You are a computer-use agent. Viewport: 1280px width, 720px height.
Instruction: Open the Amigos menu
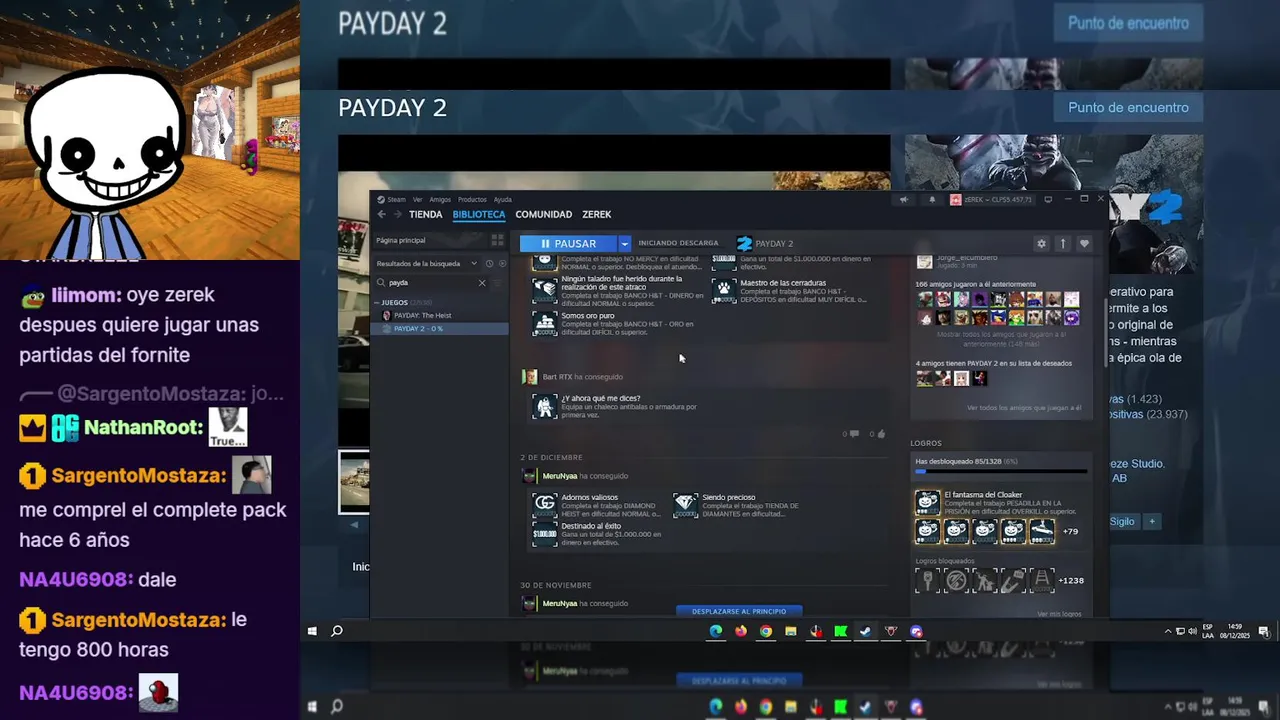440,199
